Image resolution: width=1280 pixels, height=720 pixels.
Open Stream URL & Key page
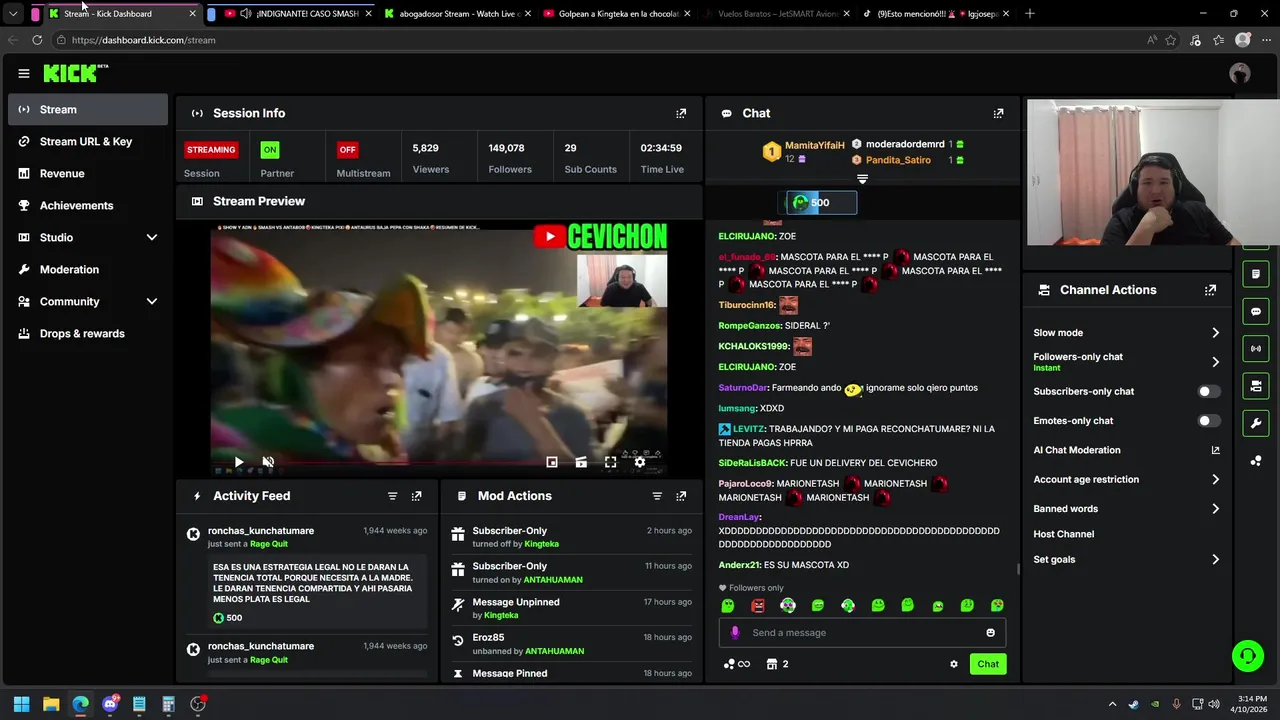[x=88, y=142]
